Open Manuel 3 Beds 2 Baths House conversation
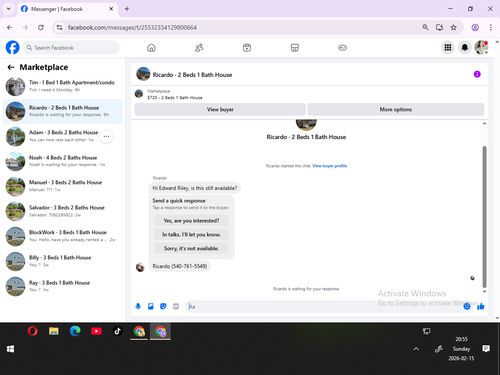This screenshot has width=500, height=375. pyautogui.click(x=63, y=186)
